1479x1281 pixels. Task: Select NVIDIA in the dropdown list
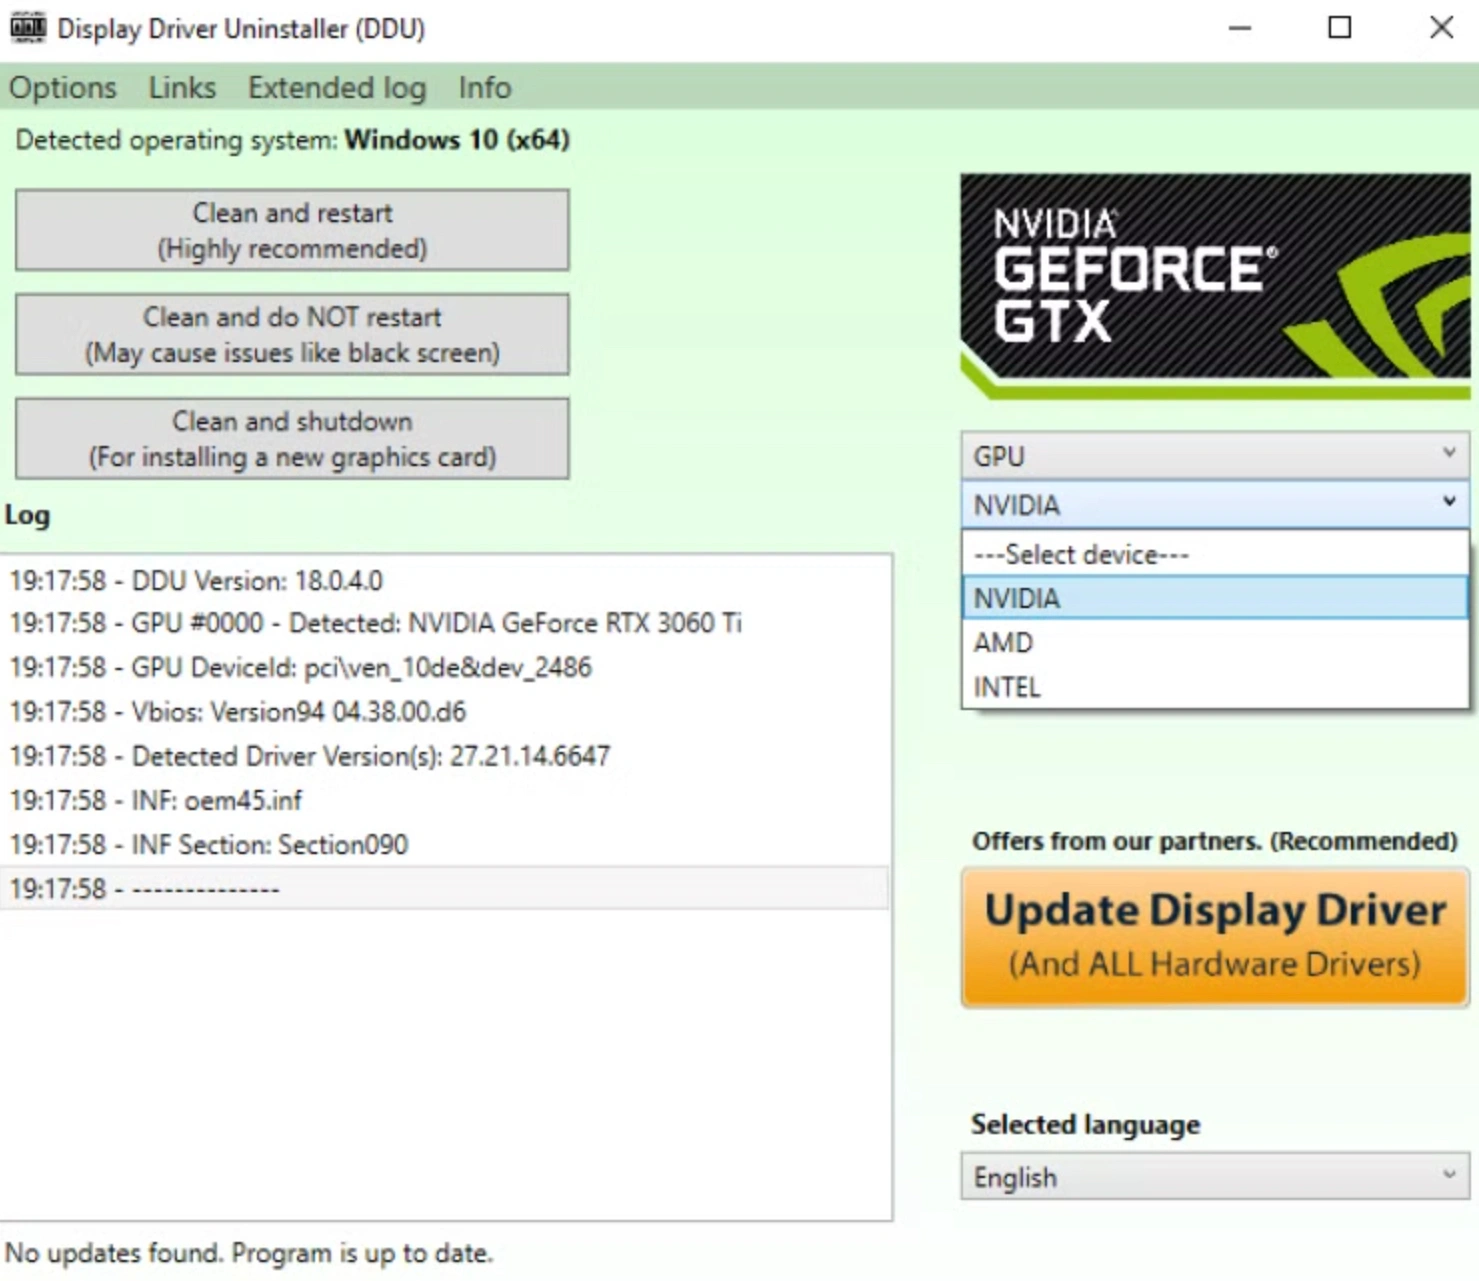(x=1215, y=598)
